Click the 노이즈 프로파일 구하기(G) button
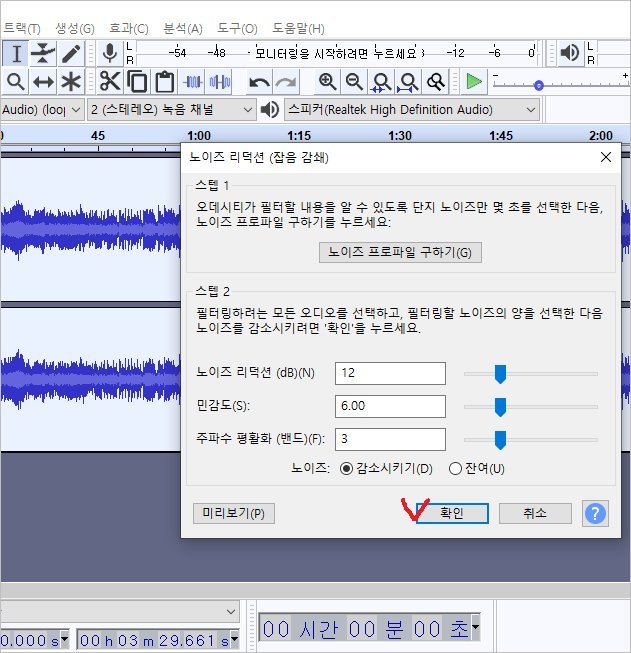631x653 pixels. click(400, 252)
